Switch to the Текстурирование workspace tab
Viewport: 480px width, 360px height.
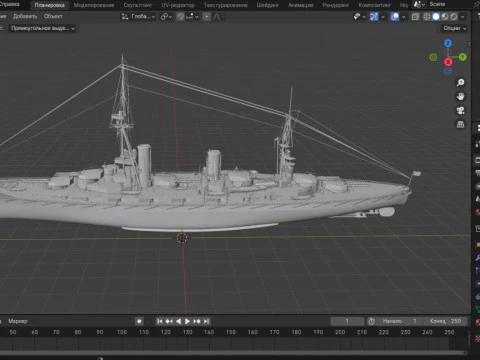pyautogui.click(x=226, y=5)
